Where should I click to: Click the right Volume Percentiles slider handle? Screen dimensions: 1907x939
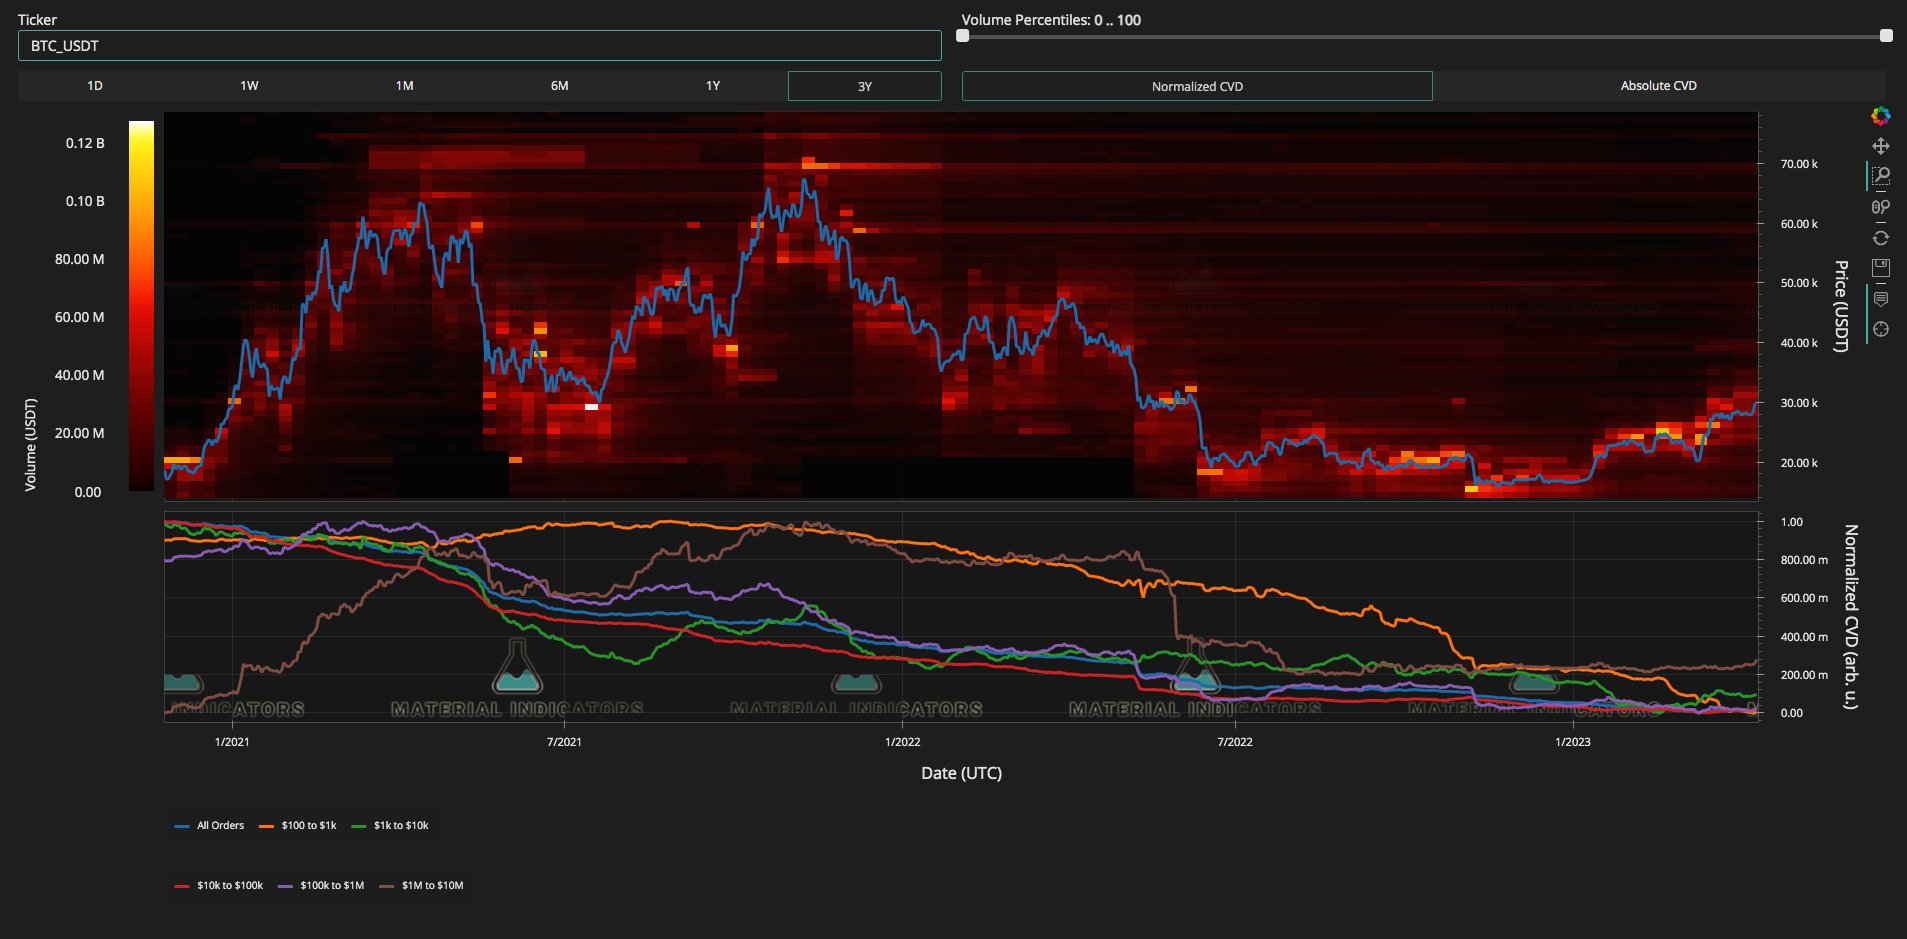coord(1885,36)
